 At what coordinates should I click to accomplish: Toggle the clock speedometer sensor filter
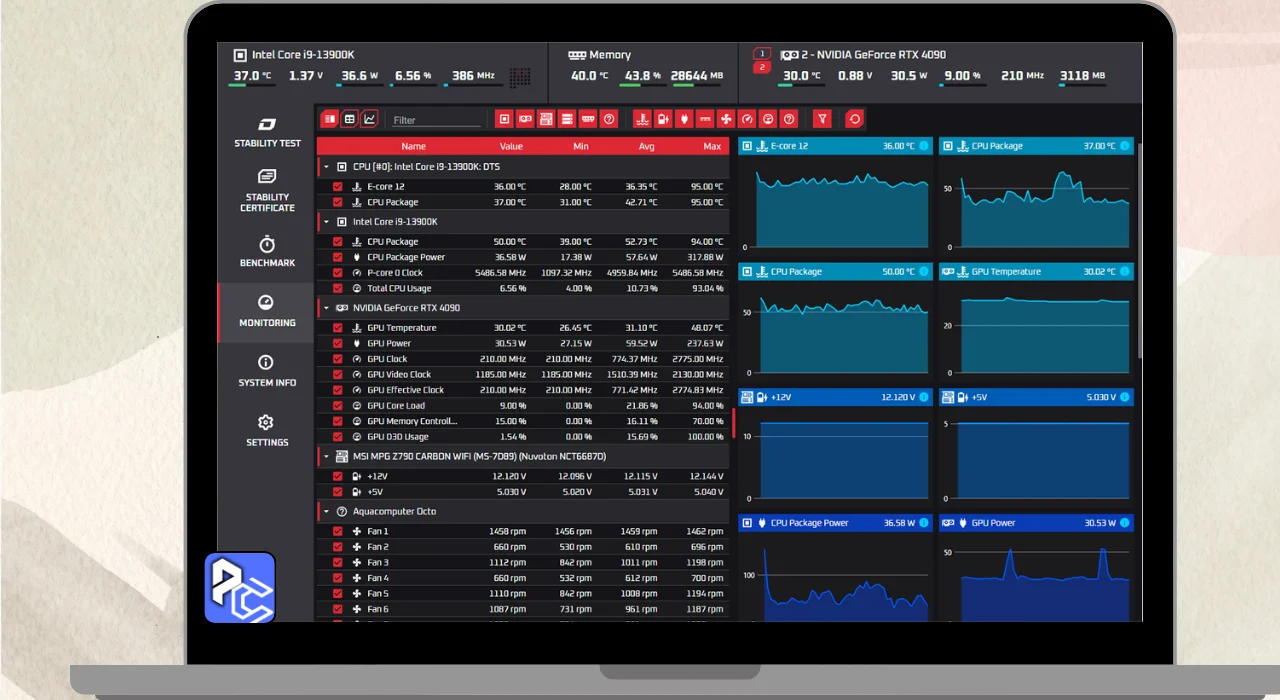pyautogui.click(x=747, y=119)
